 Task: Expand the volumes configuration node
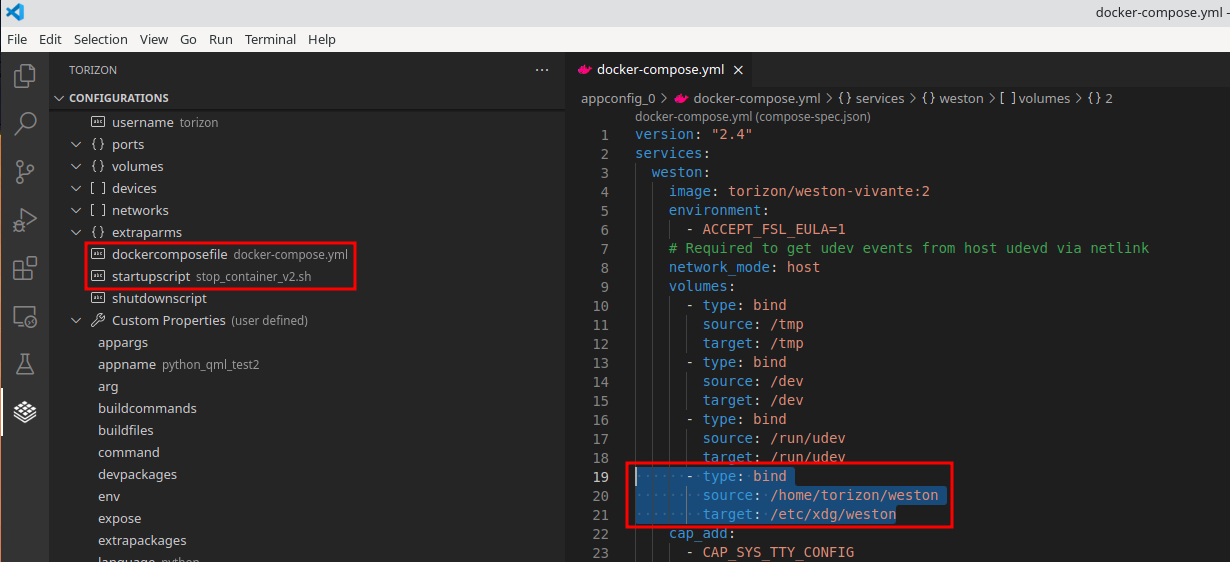coord(76,167)
